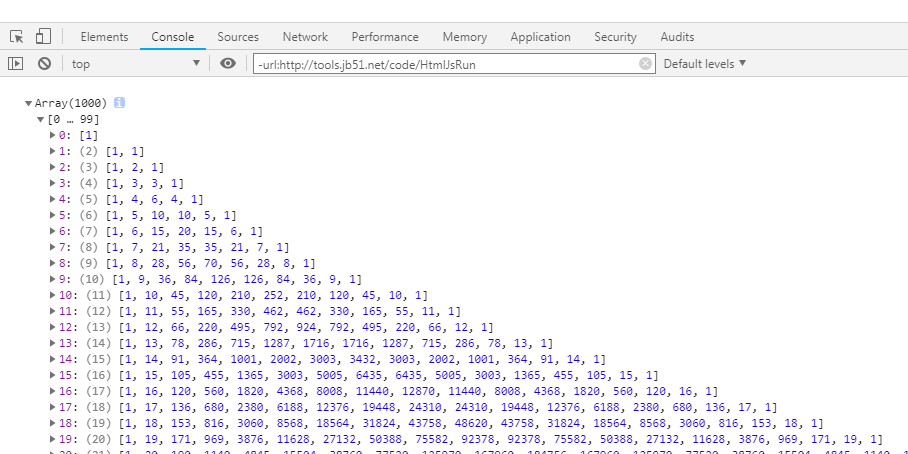
Task: Select the Memory tab
Action: coord(464,36)
